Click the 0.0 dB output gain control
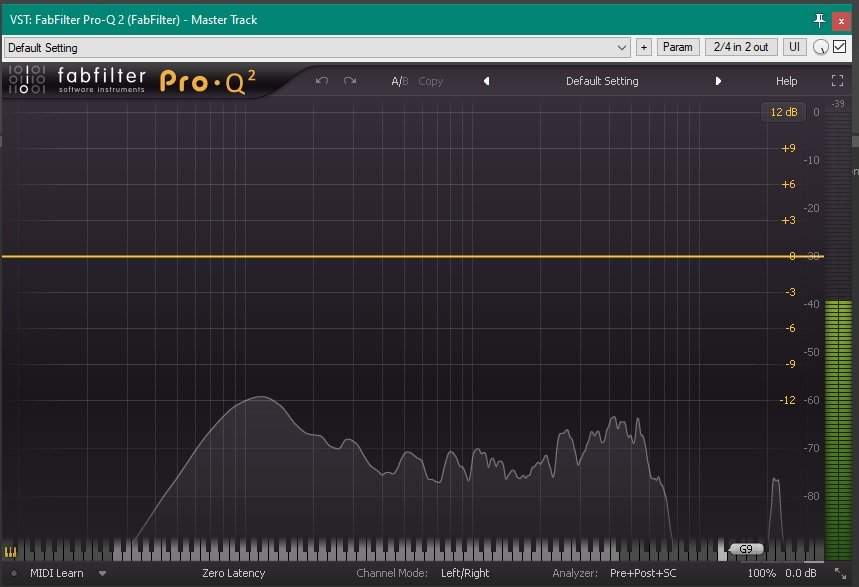This screenshot has height=587, width=859. [x=801, y=573]
